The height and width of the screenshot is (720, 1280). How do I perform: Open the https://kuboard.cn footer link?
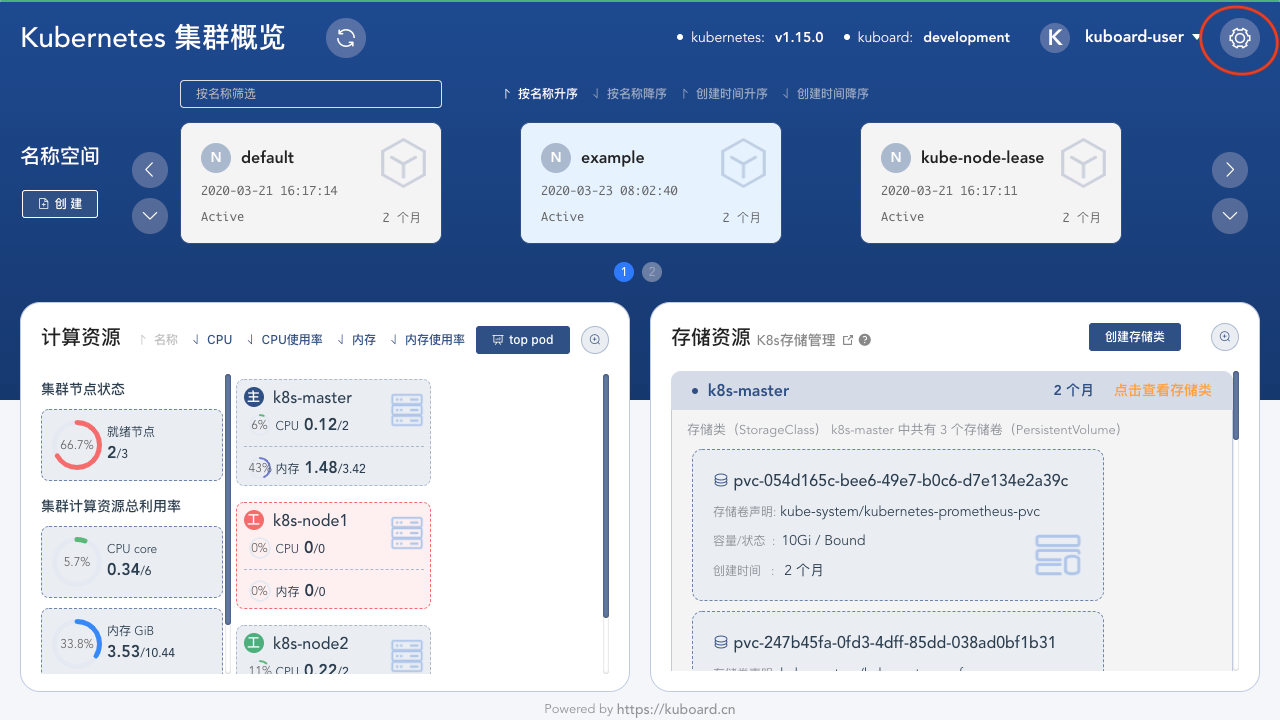coord(676,709)
